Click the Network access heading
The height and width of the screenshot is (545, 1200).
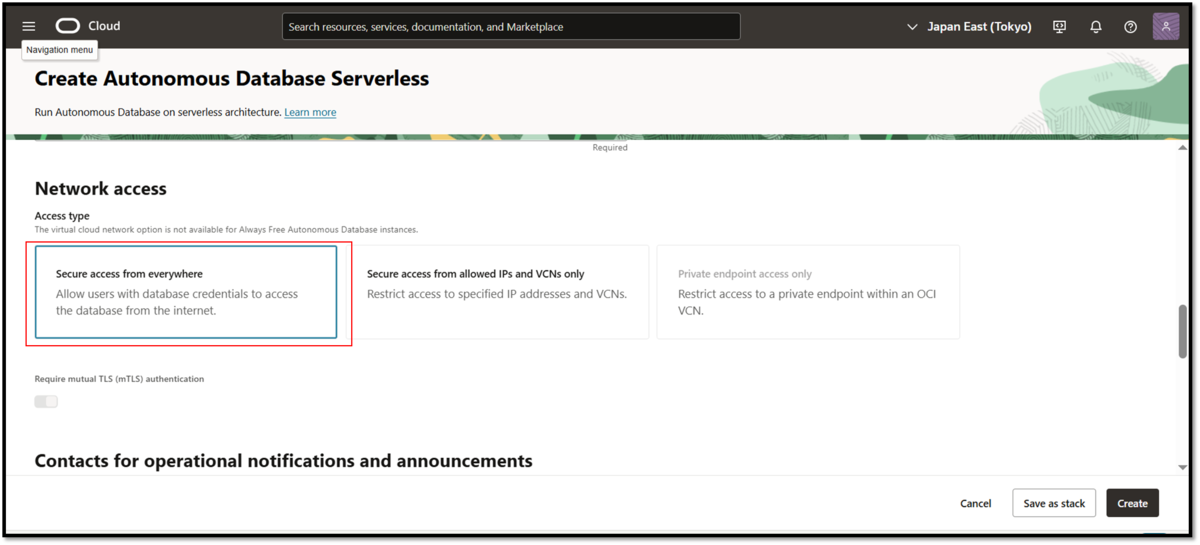[x=100, y=188]
